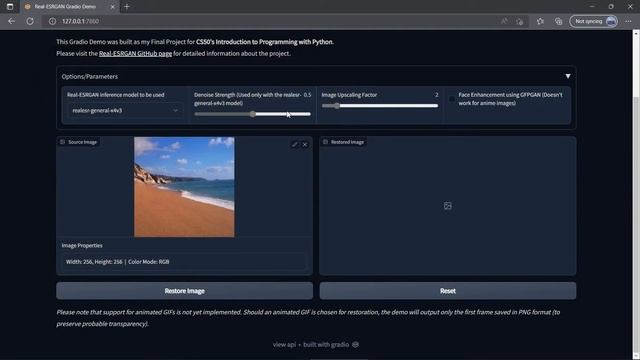Adjust the Image Upscaling Factor slider
The width and height of the screenshot is (640, 360).
tap(380, 106)
